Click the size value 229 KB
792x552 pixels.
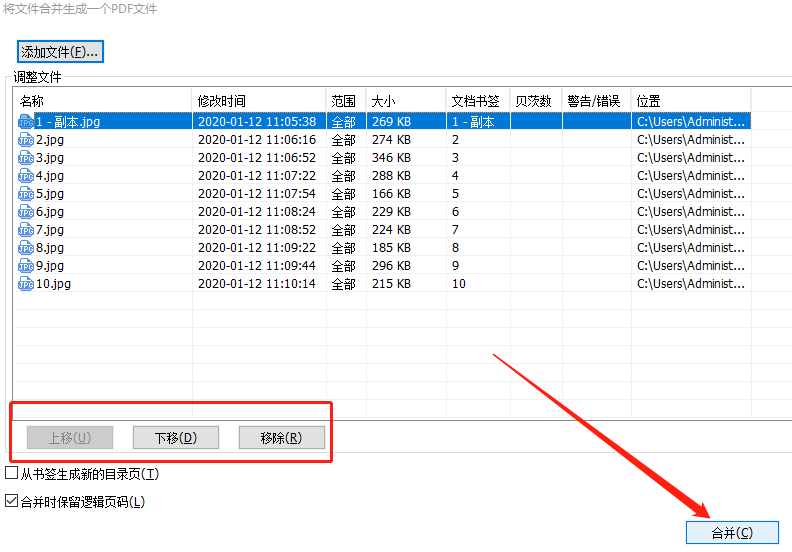click(x=391, y=212)
